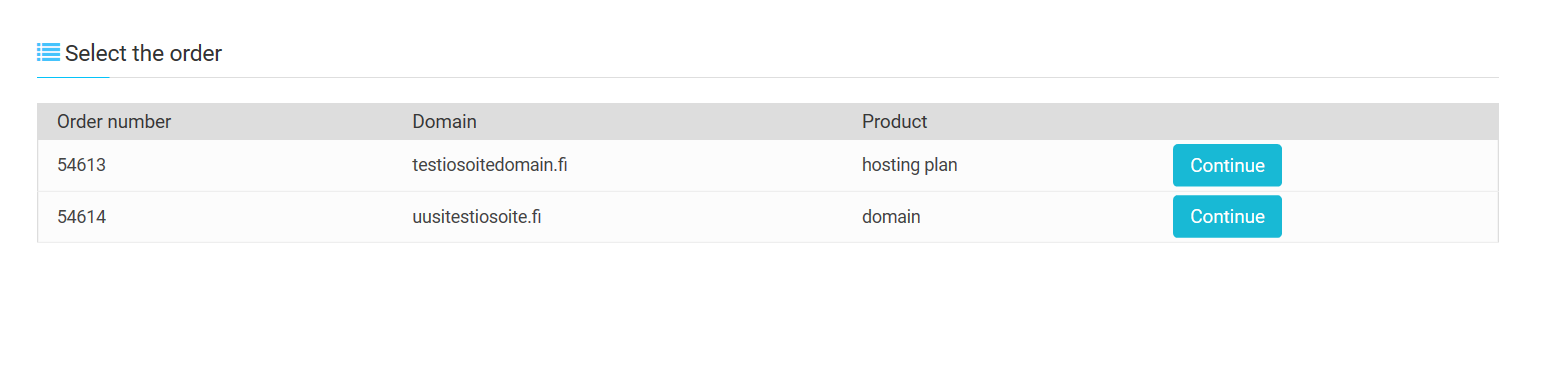Select the Domain column header
The image size is (1559, 383).
point(444,122)
